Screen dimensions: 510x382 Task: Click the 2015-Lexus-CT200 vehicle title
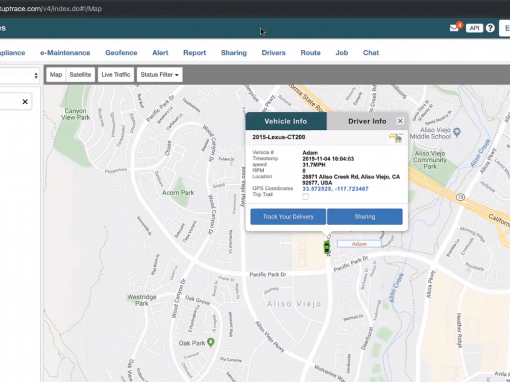[x=279, y=137]
